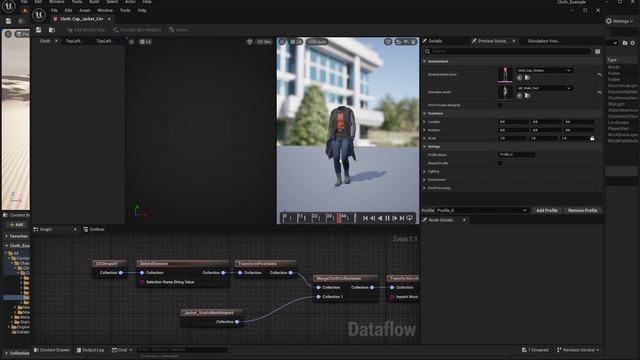Expand the PostProcessing section
This screenshot has height=360, width=640.
(424, 188)
